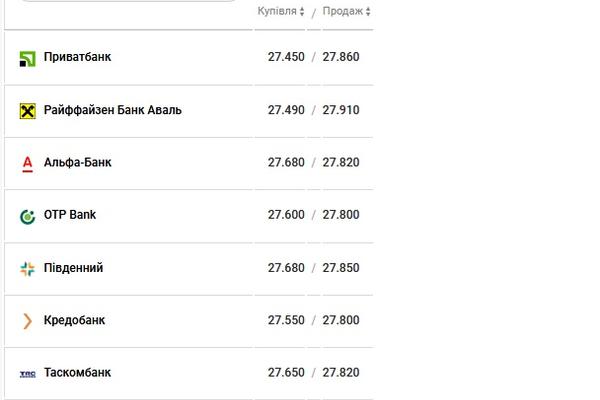Click the red Альфа-Банк letter A logo
This screenshot has height=400, width=600.
pos(28,164)
